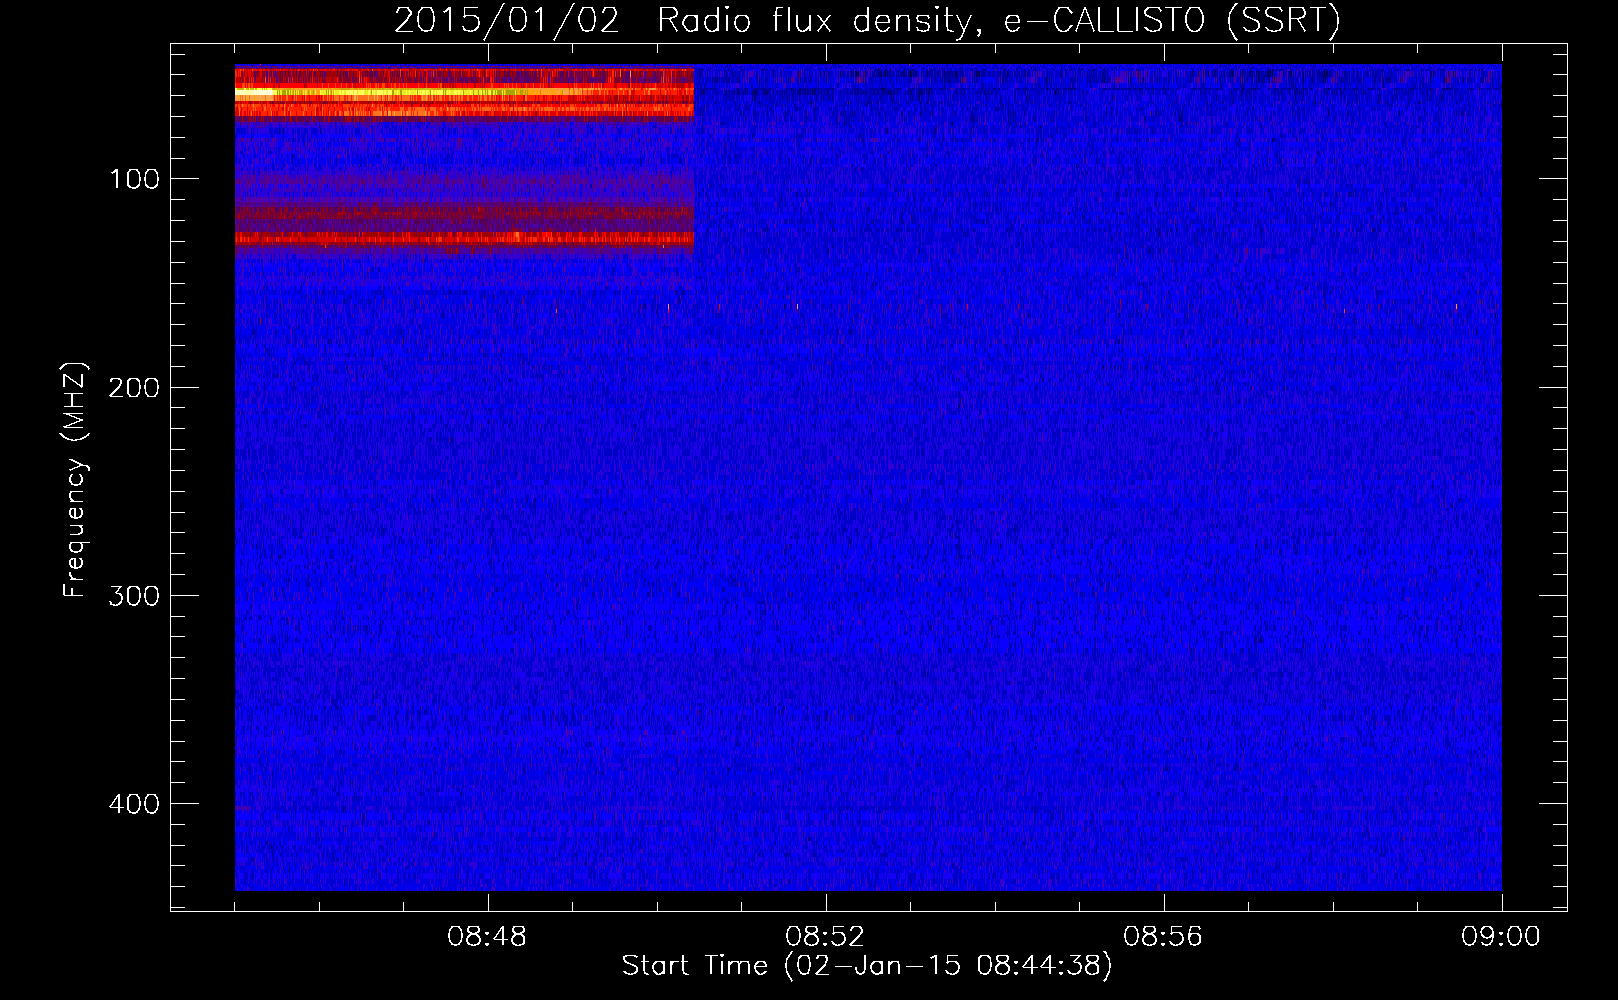
Task: Click the bright white-yellow emission band at the top of the spectrogram
Action: point(464,93)
